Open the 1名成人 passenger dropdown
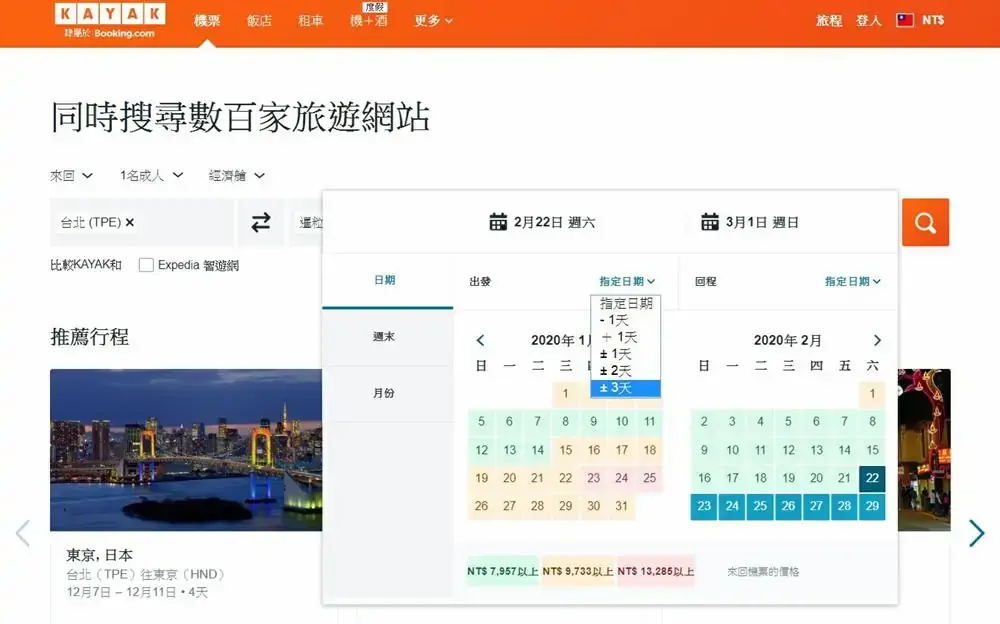 tap(148, 175)
